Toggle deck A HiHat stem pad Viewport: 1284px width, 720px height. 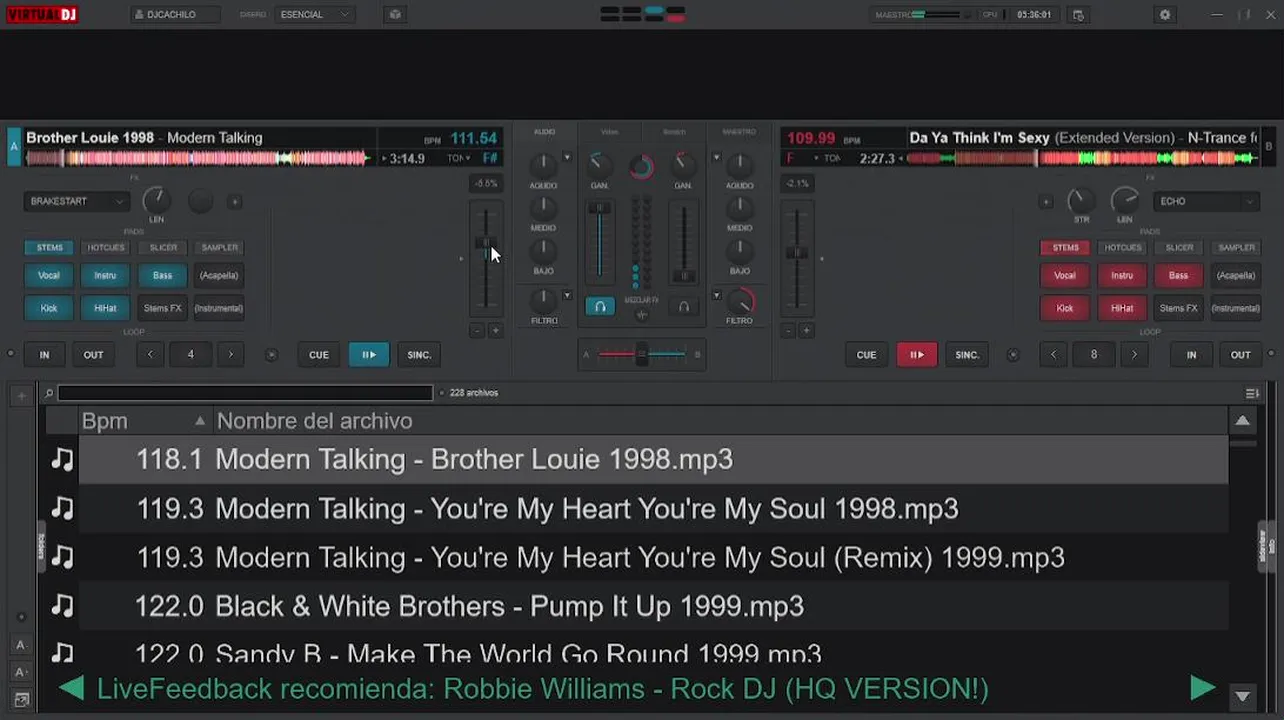click(x=105, y=308)
